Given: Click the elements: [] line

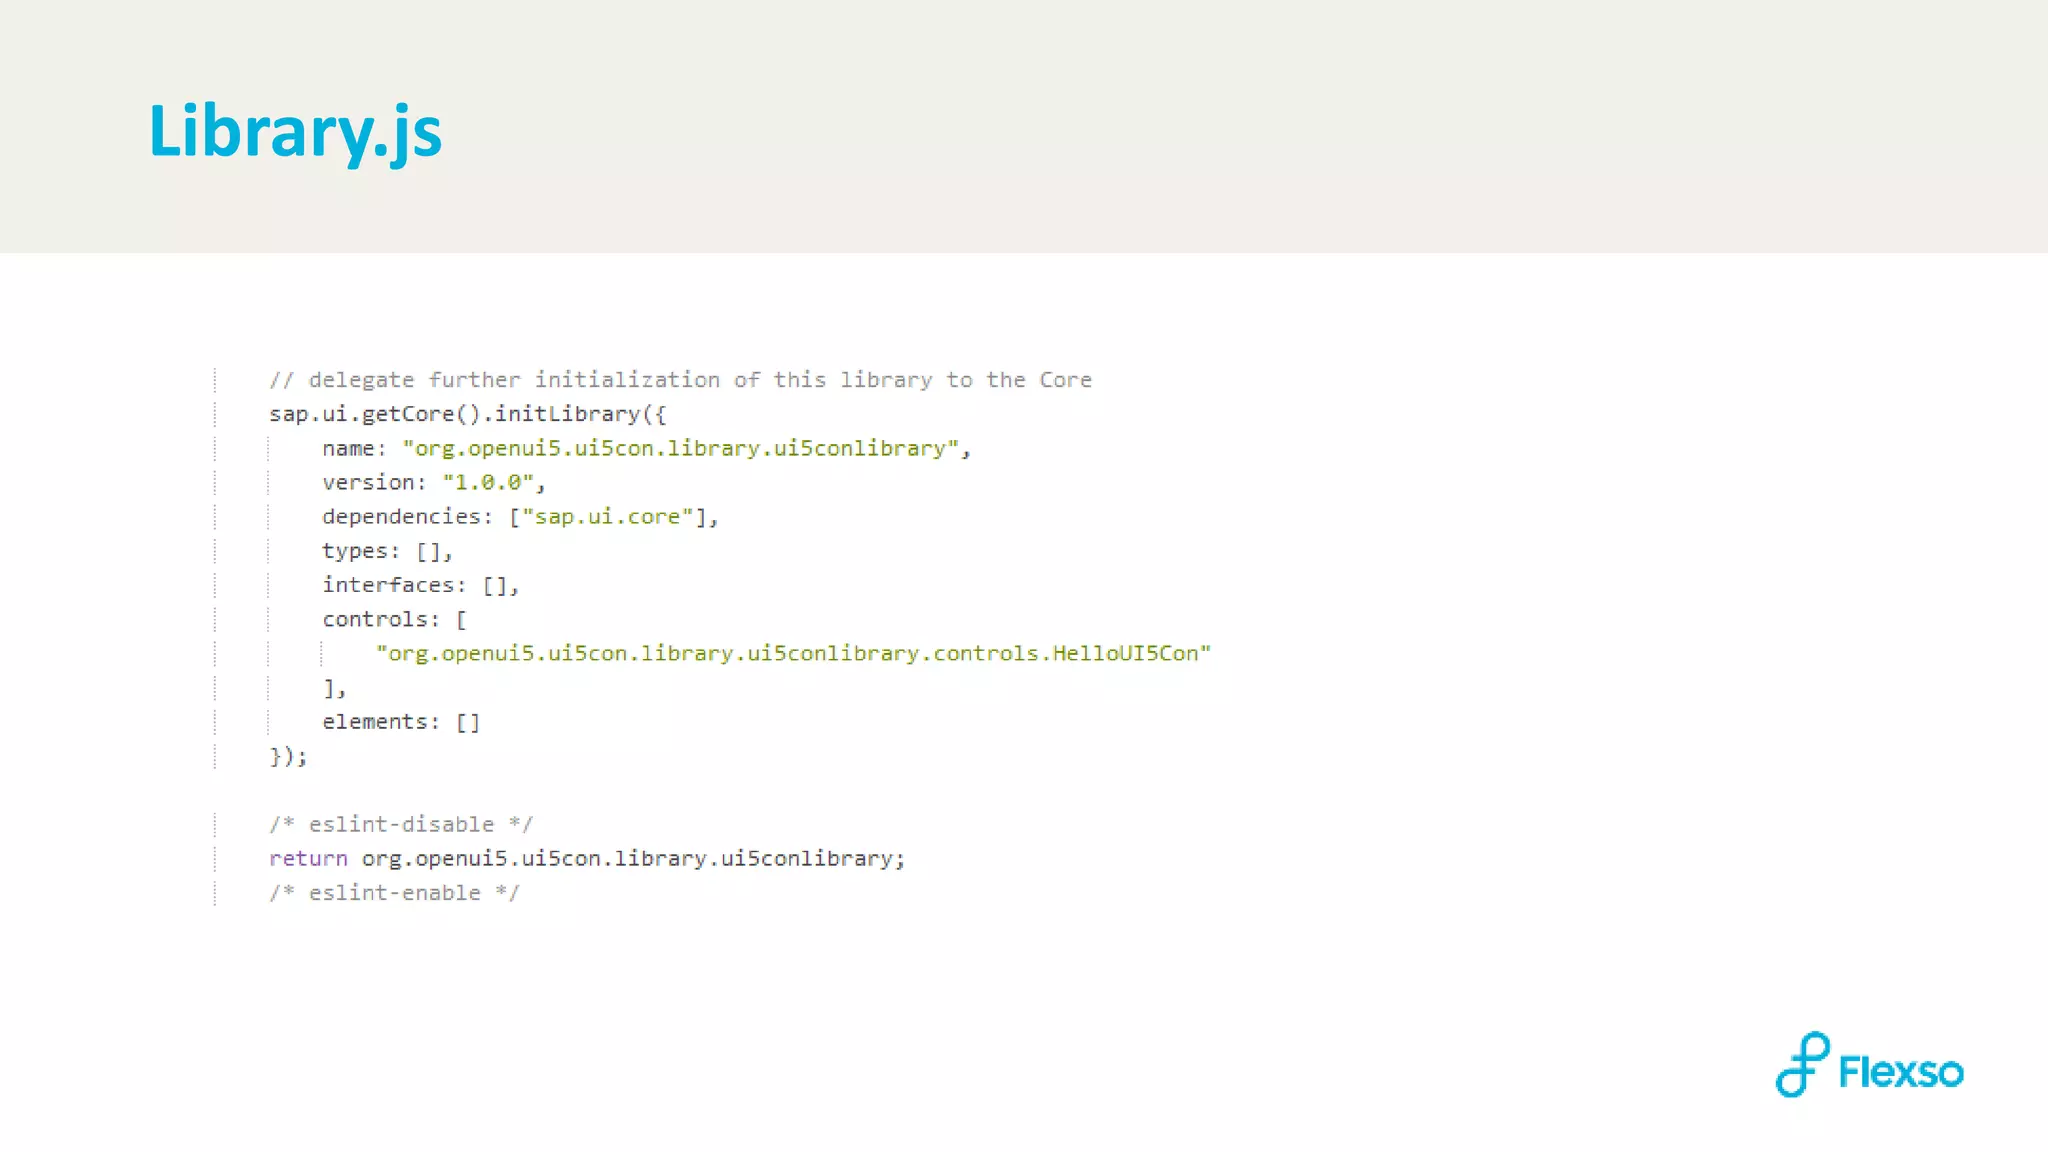Looking at the screenshot, I should (x=401, y=722).
